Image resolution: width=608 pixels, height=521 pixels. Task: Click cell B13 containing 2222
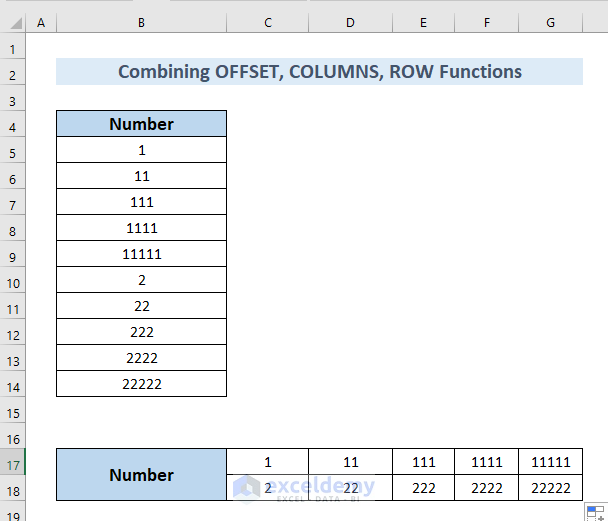pos(142,357)
